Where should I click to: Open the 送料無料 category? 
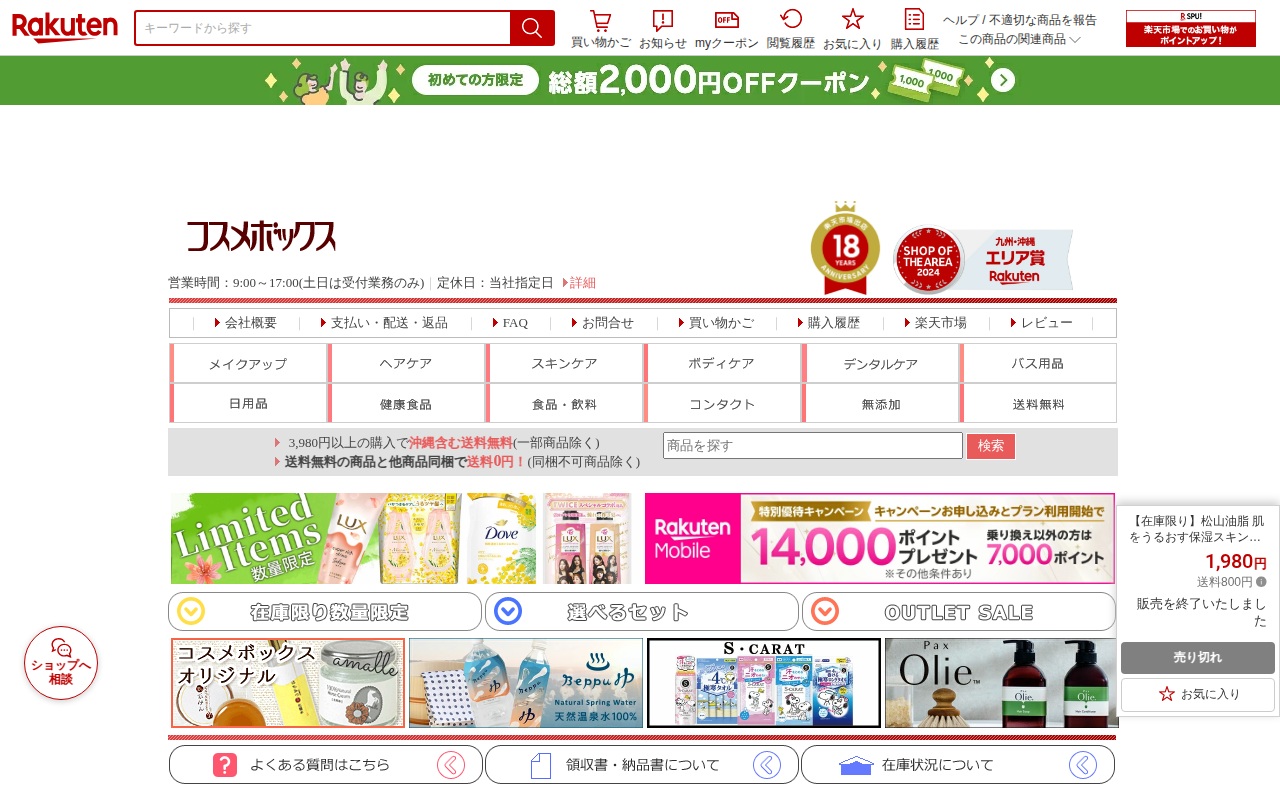point(1038,403)
